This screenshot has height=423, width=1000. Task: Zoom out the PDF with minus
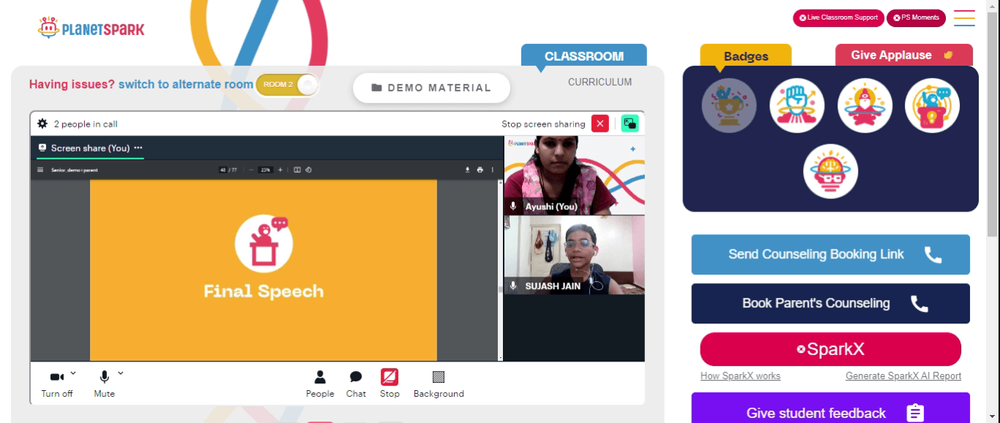(251, 170)
